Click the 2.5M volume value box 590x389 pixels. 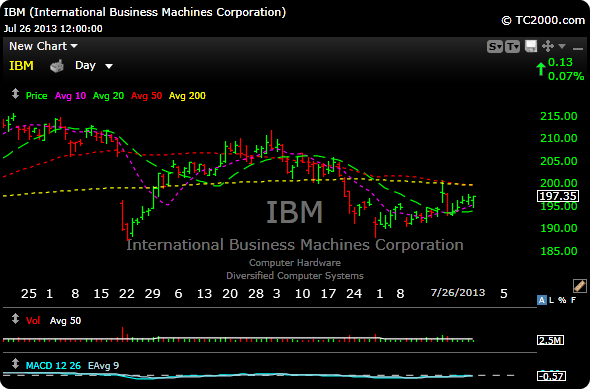pyautogui.click(x=550, y=340)
